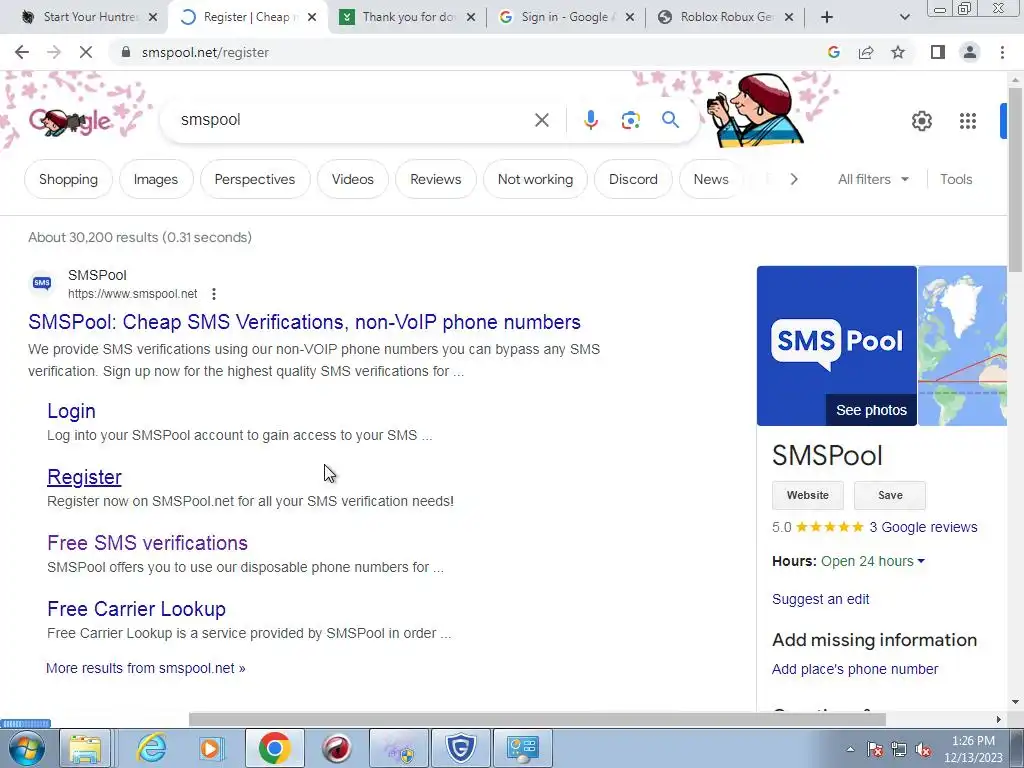This screenshot has width=1024, height=768.
Task: Select the Discord filter chip
Action: coord(633,179)
